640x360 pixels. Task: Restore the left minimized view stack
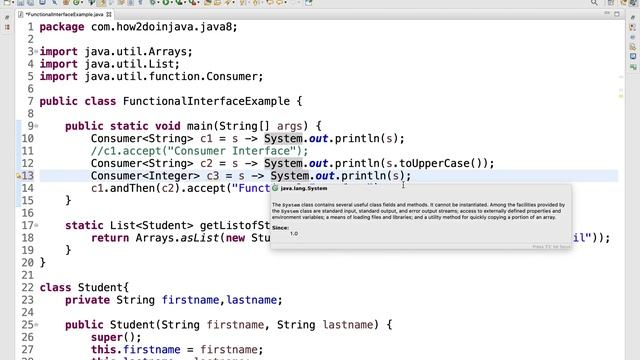pyautogui.click(x=7, y=18)
